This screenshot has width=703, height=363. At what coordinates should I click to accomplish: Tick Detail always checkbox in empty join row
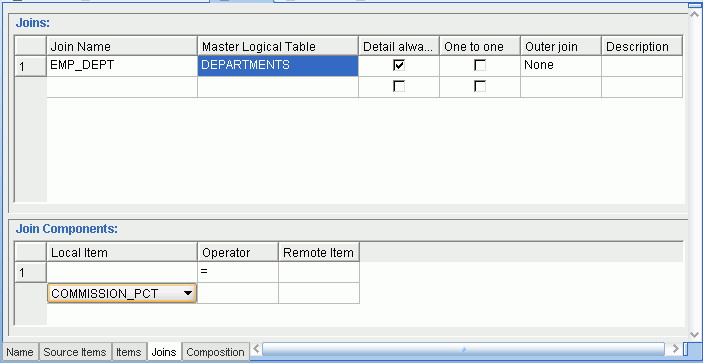pos(399,86)
